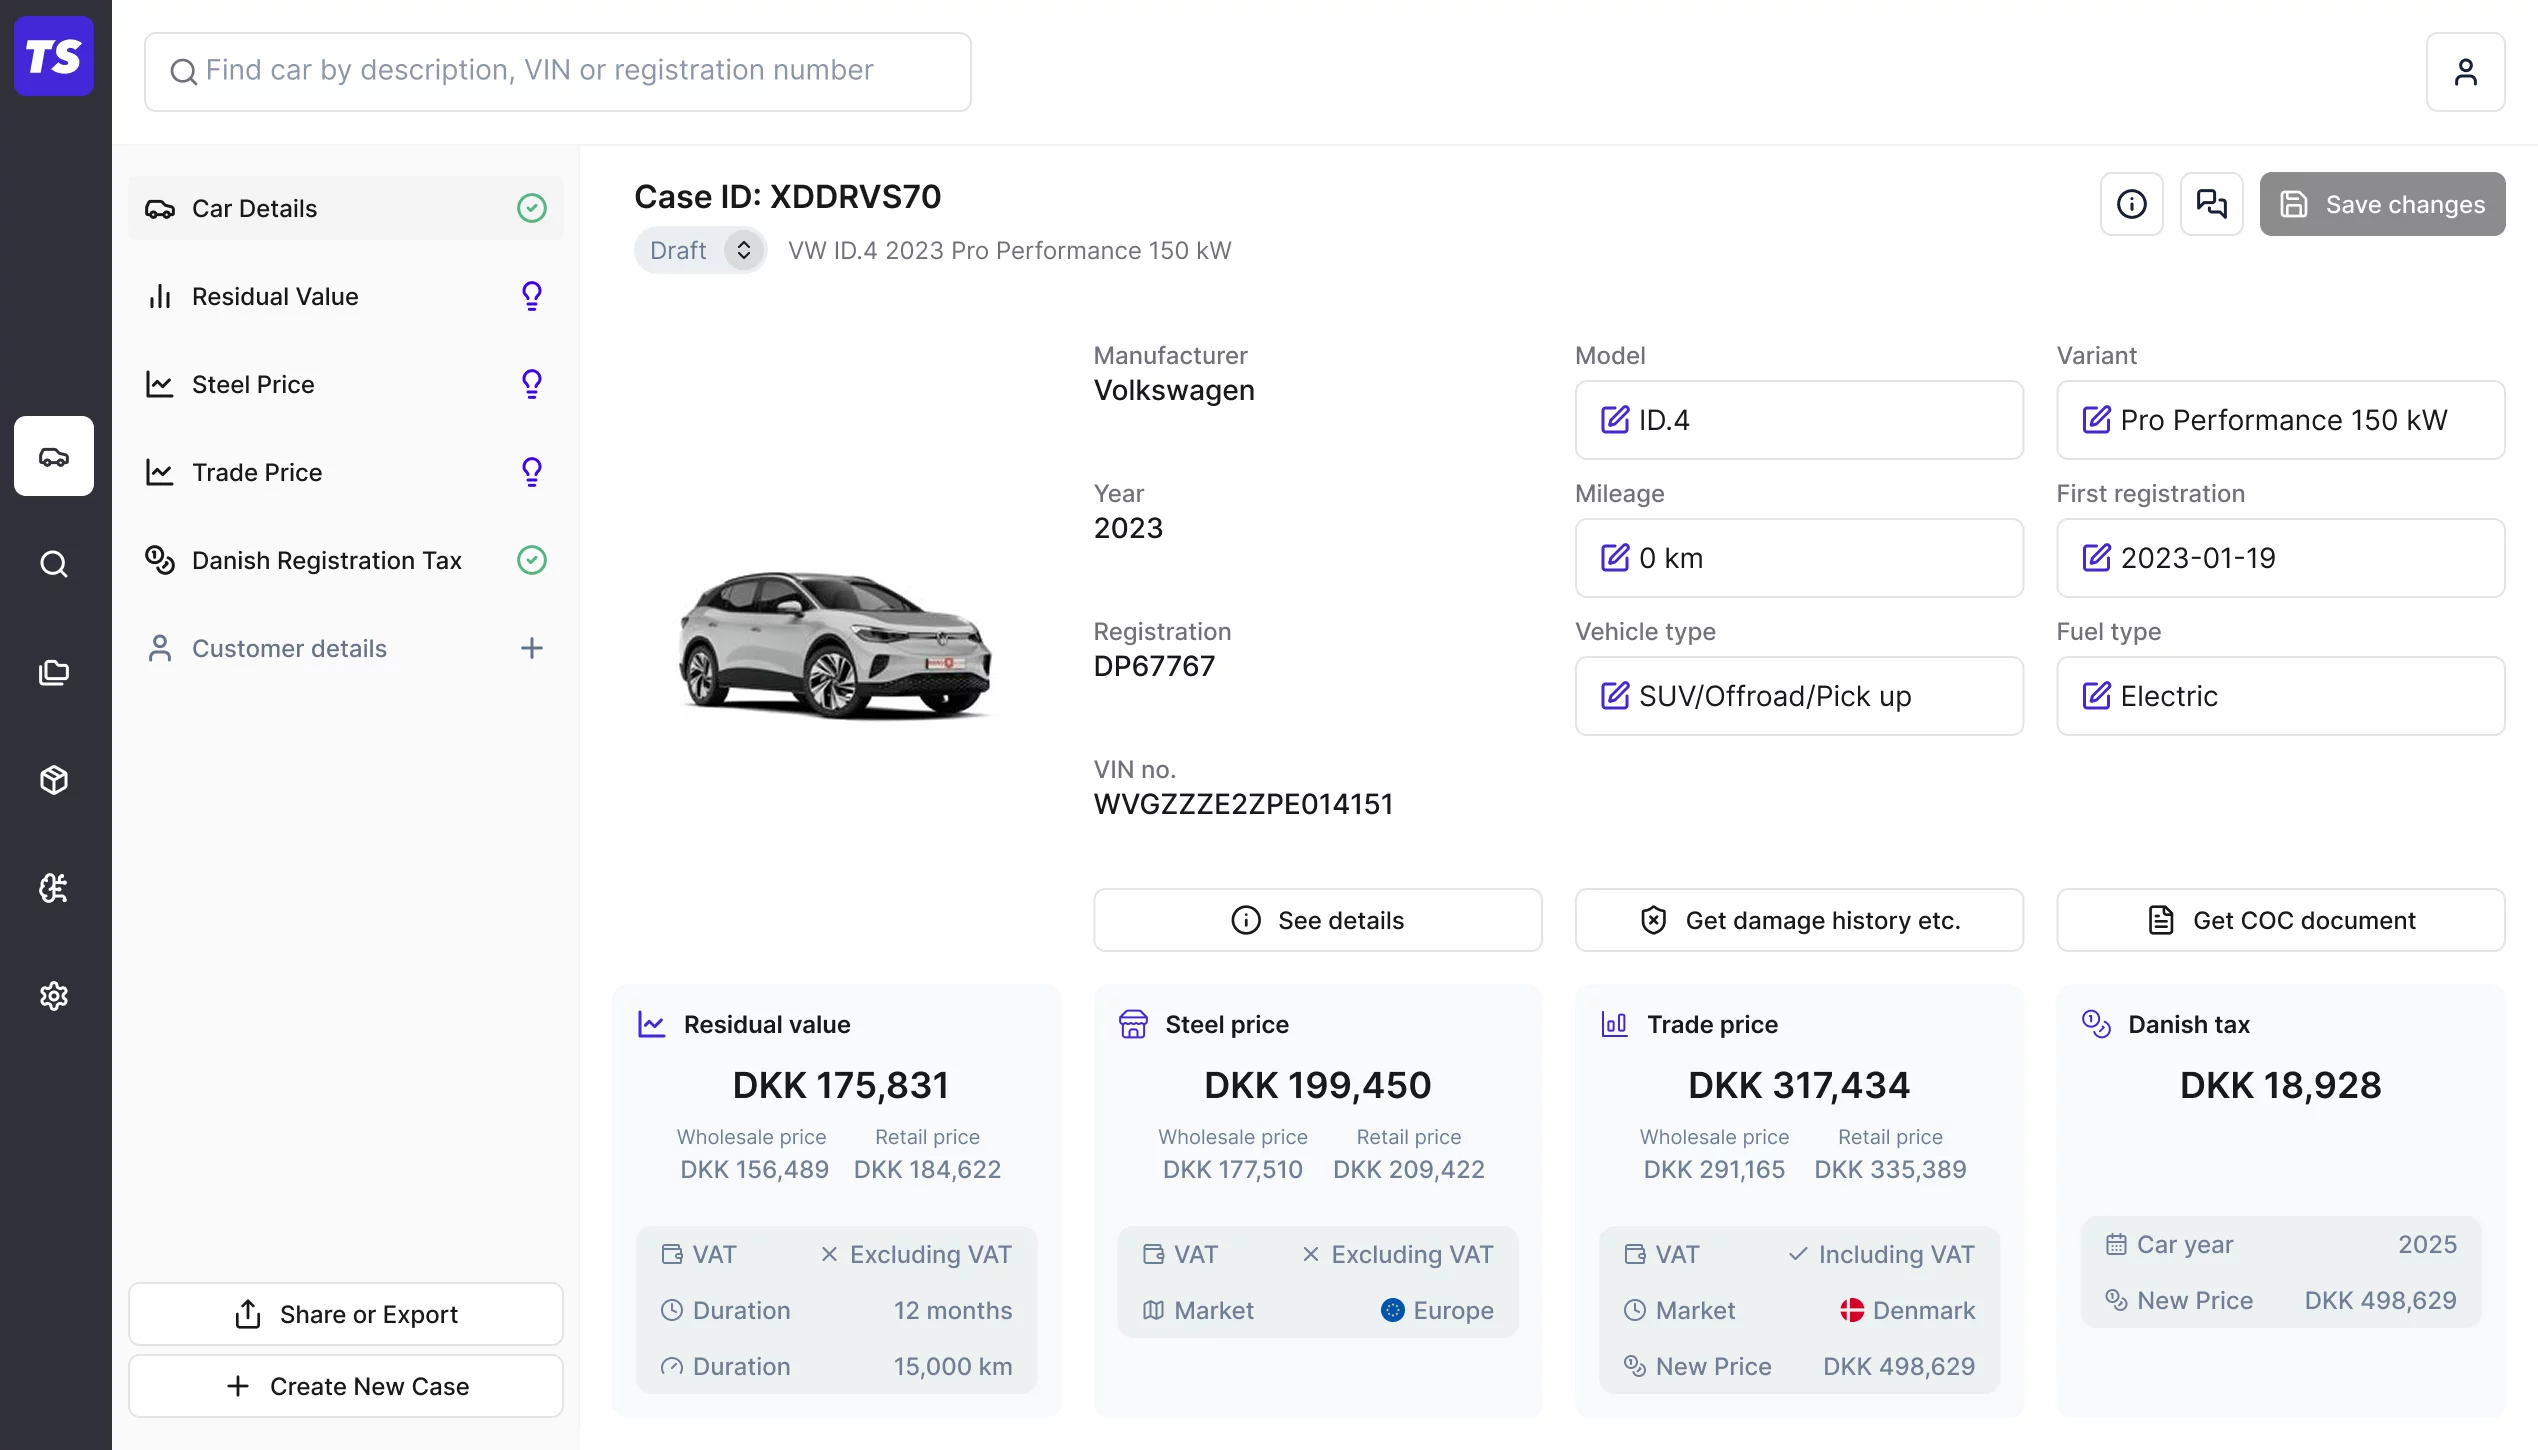Click the Get COC document button
Viewport: 2538px width, 1450px height.
(x=2280, y=920)
